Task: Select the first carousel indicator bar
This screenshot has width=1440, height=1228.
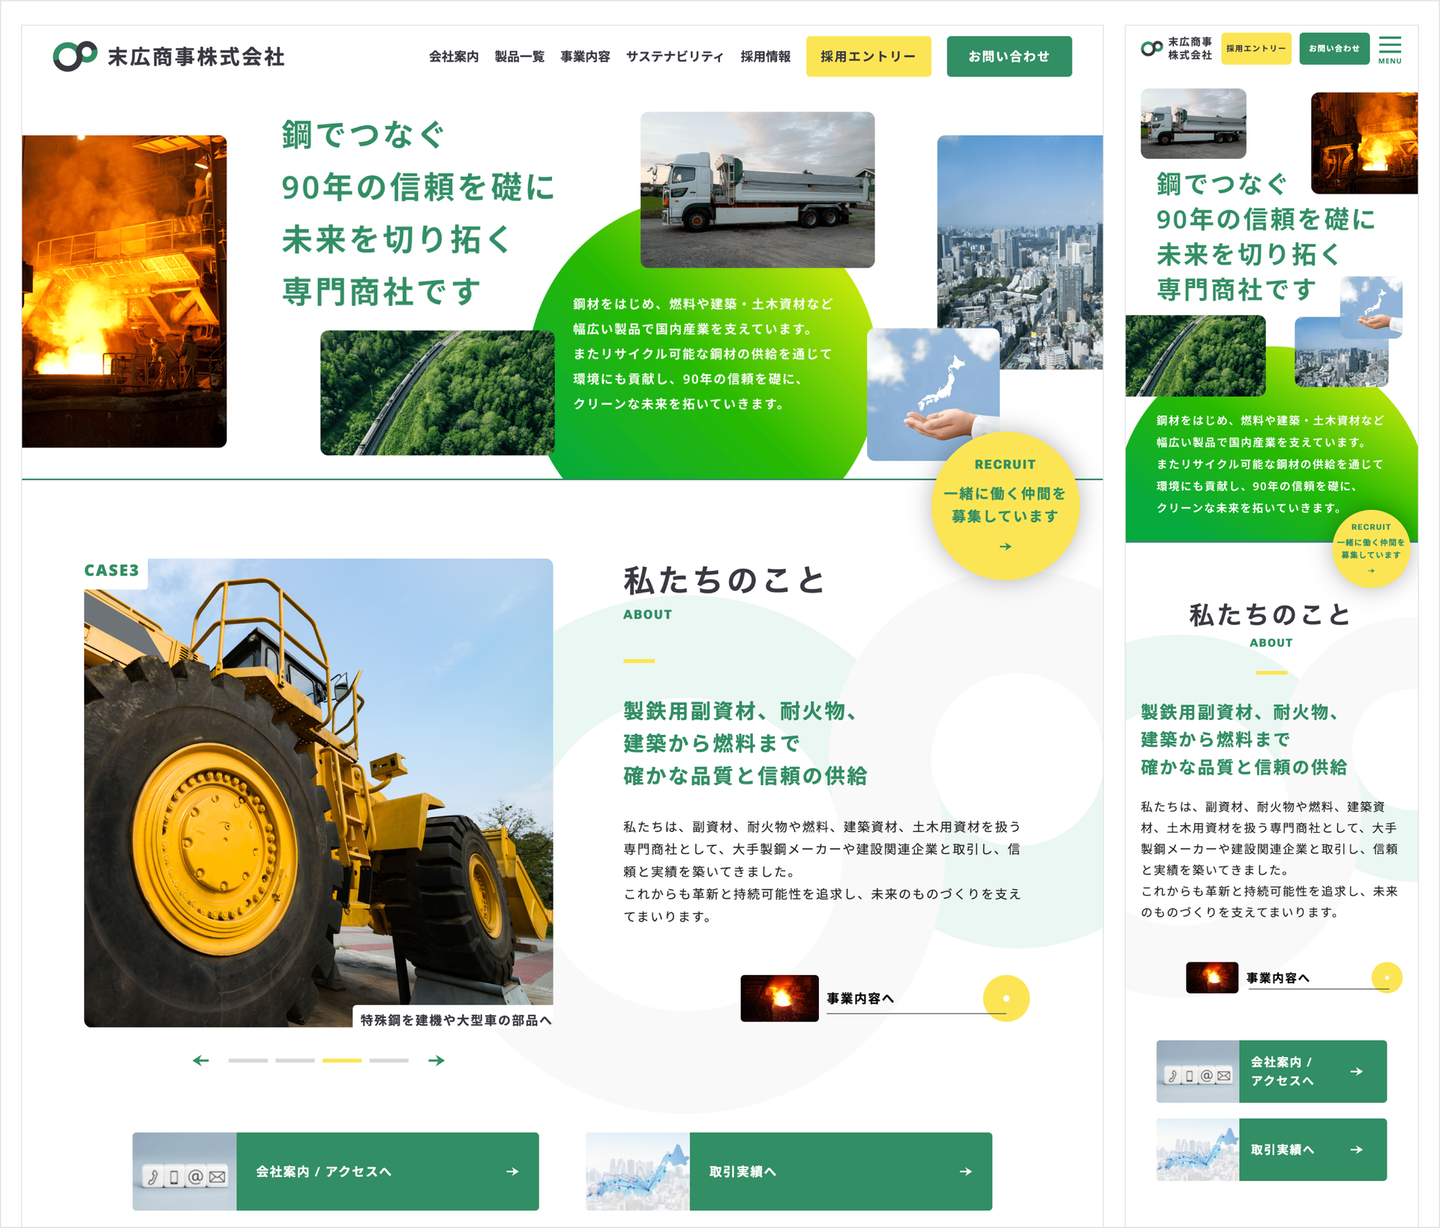Action: (x=248, y=1060)
